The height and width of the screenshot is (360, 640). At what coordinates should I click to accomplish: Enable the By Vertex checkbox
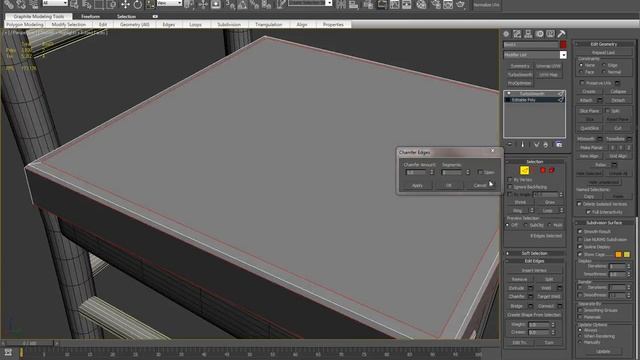click(x=510, y=180)
